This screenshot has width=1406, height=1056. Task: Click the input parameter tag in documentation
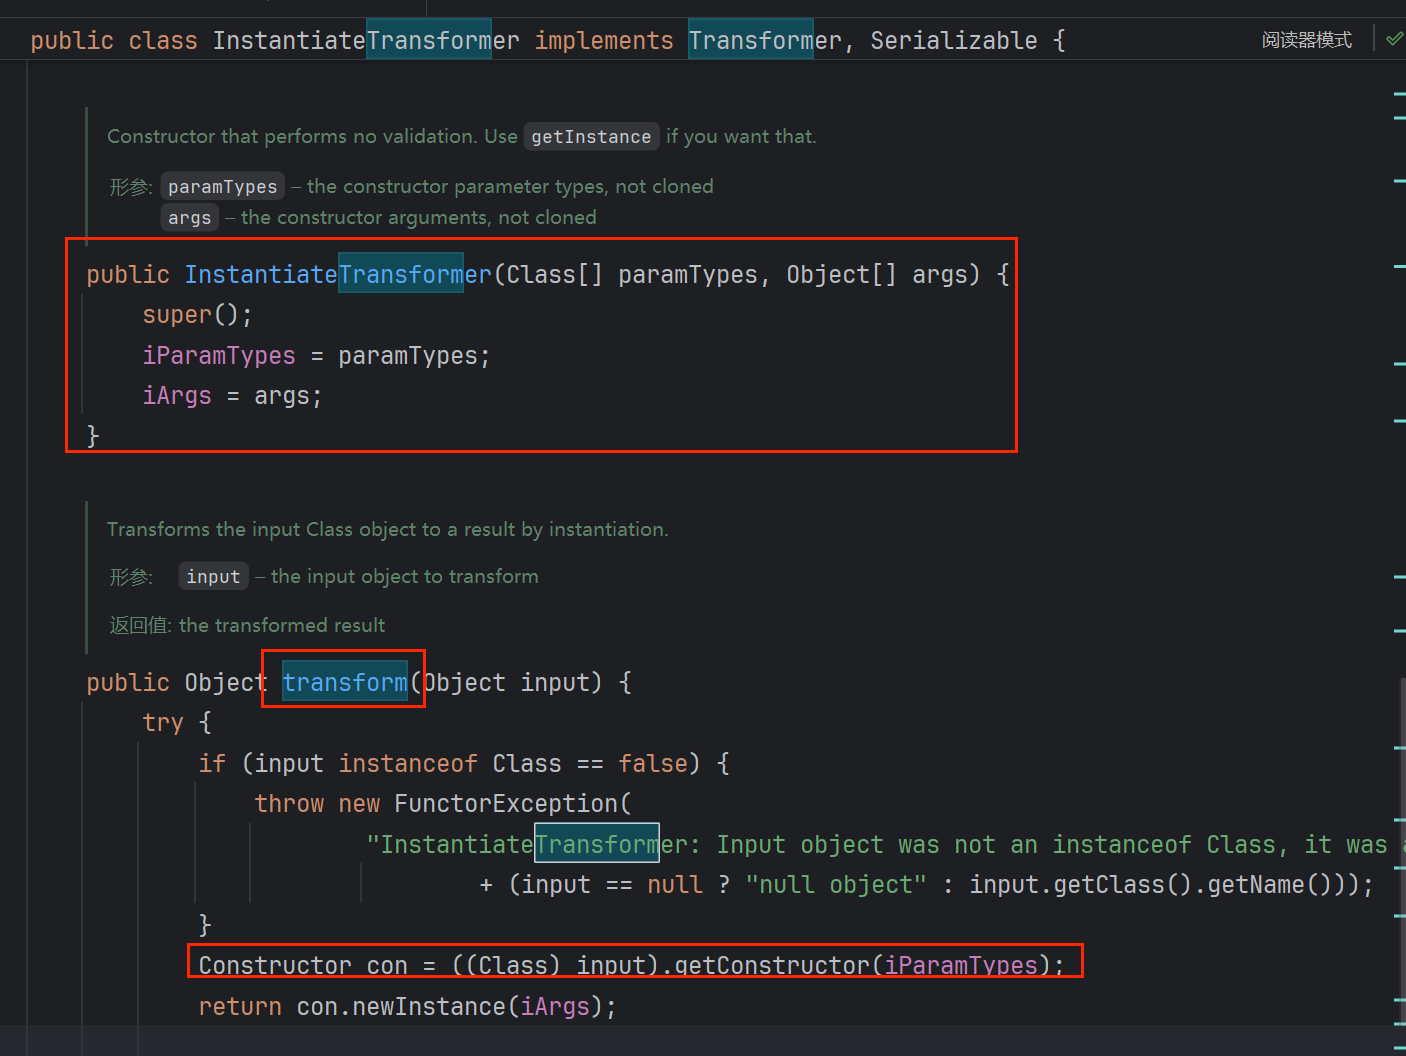tap(213, 577)
